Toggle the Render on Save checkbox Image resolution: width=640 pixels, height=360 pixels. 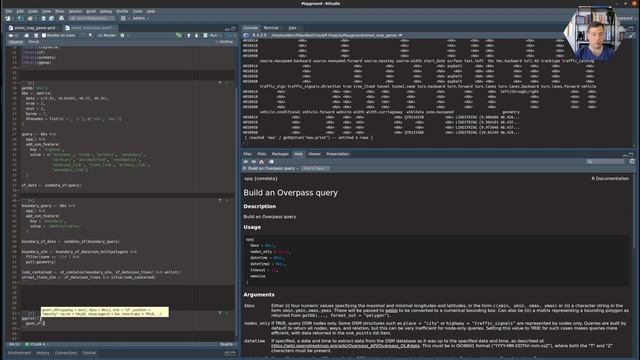[44, 36]
